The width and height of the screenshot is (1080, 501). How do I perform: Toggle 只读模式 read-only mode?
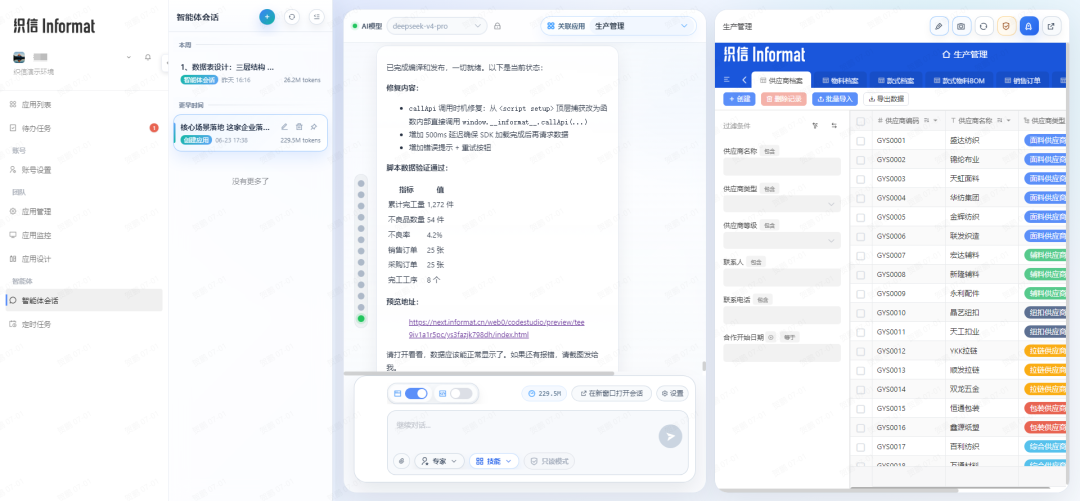tap(549, 461)
